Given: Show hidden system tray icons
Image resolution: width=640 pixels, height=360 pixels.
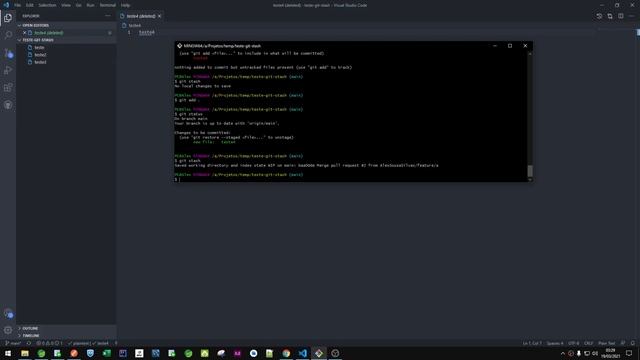Looking at the screenshot, I should coord(562,353).
